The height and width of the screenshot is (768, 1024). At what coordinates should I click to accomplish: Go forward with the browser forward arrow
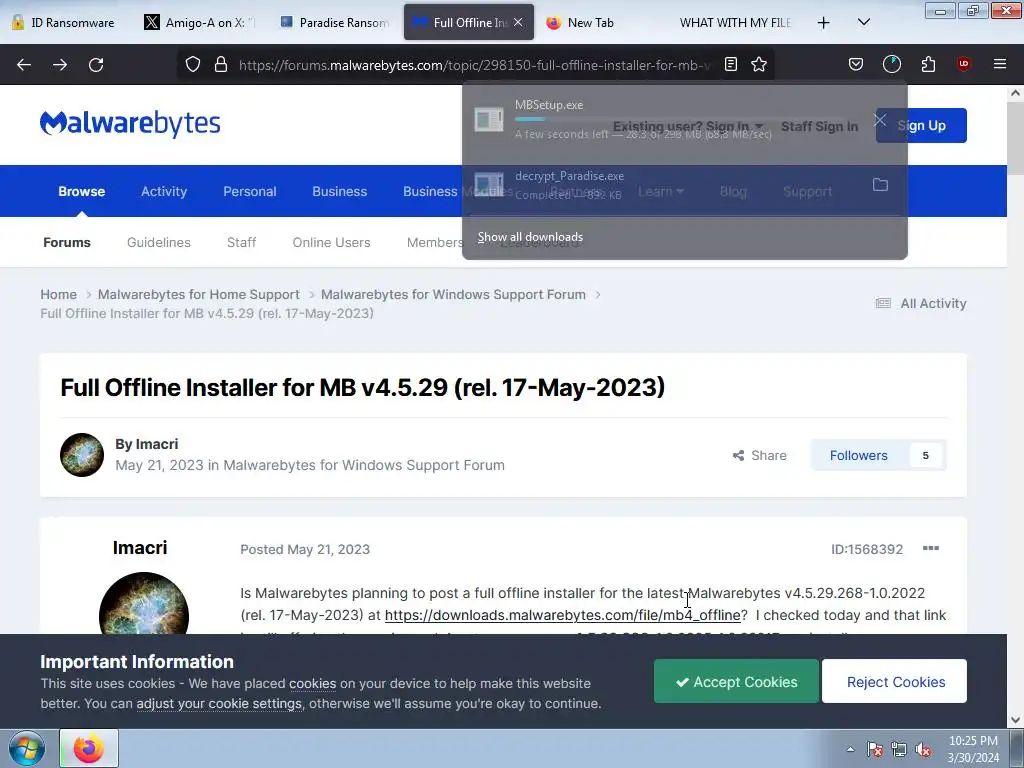60,65
